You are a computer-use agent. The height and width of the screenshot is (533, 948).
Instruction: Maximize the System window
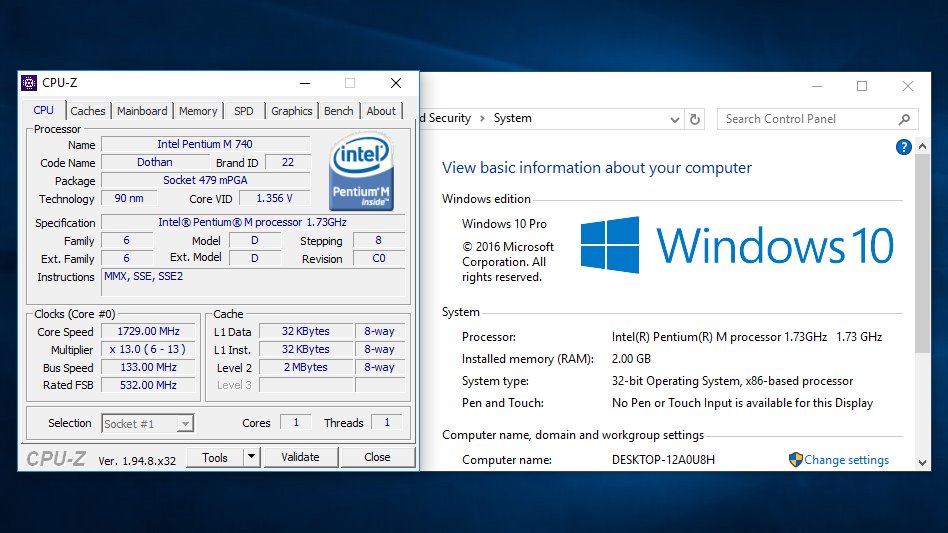(x=862, y=86)
